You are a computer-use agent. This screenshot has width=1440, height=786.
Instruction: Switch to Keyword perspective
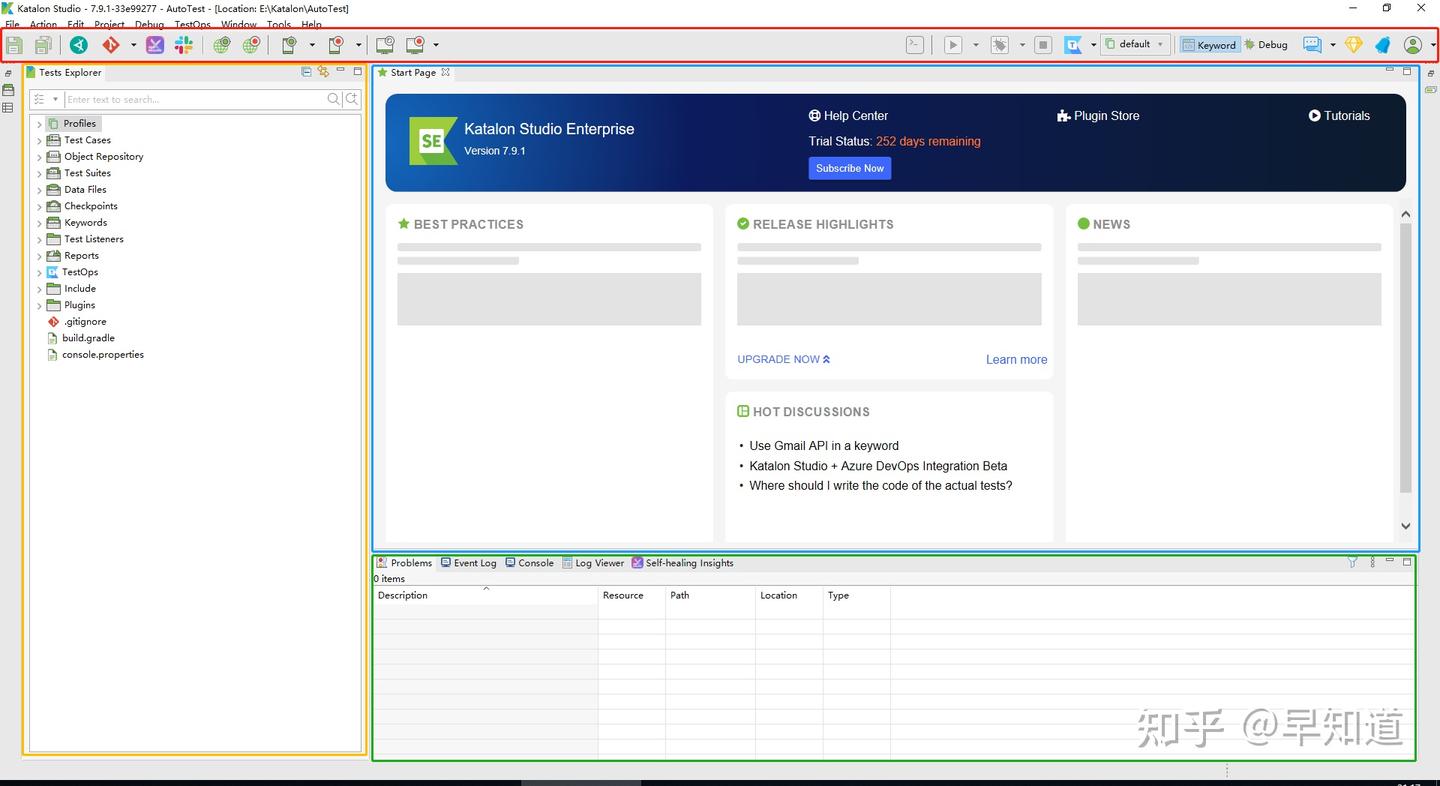click(x=1209, y=45)
